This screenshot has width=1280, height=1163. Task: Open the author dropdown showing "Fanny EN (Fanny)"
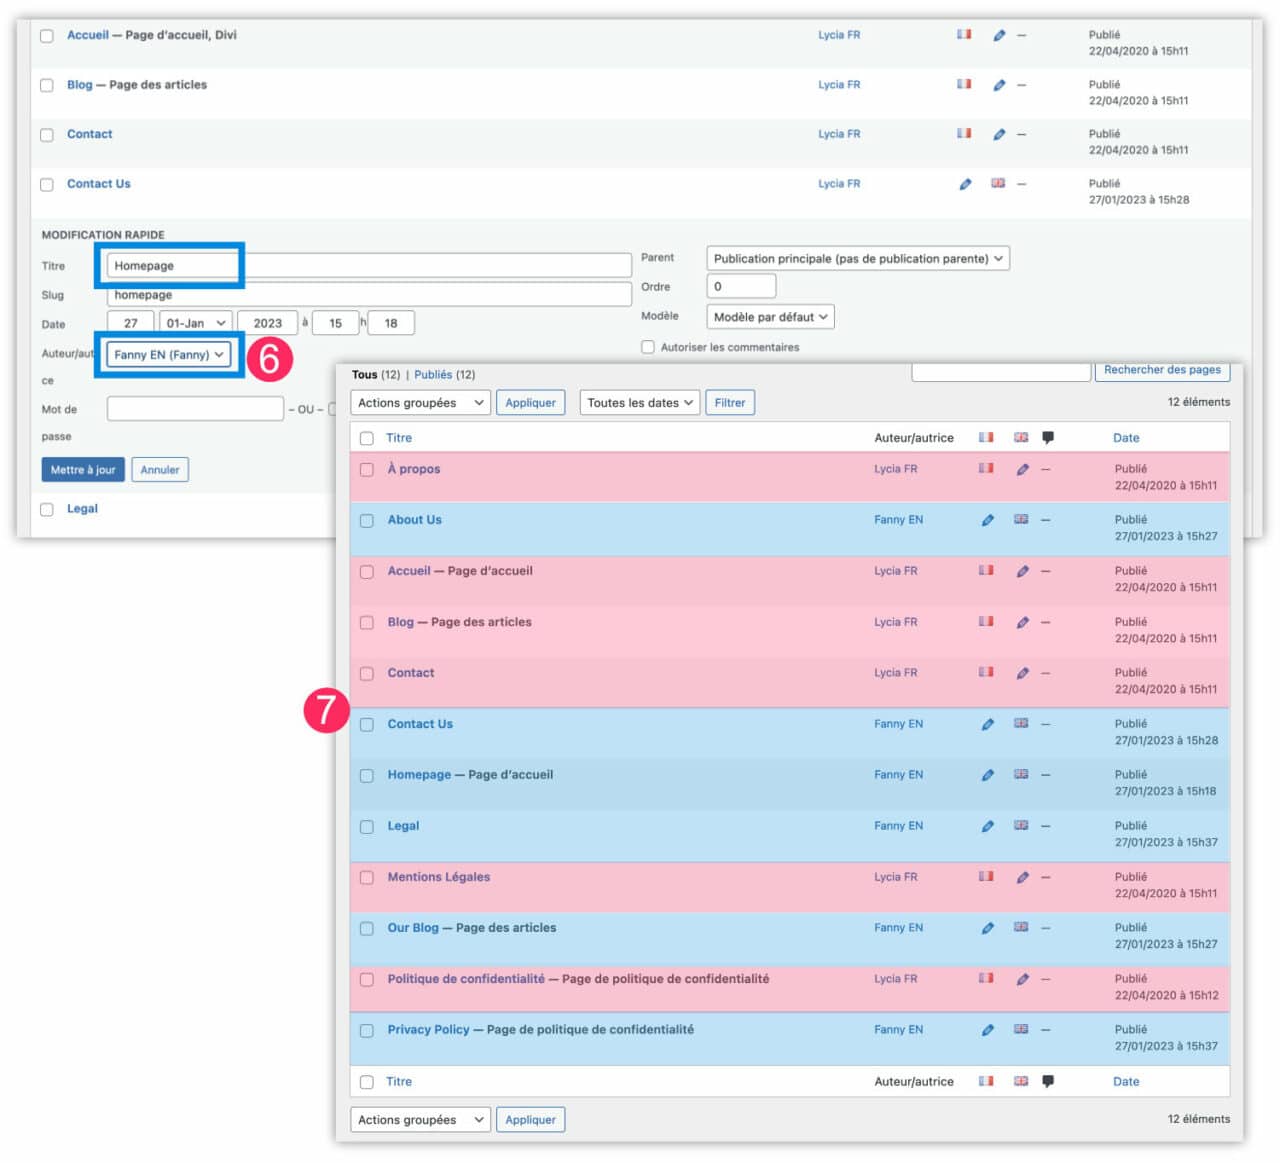(168, 354)
